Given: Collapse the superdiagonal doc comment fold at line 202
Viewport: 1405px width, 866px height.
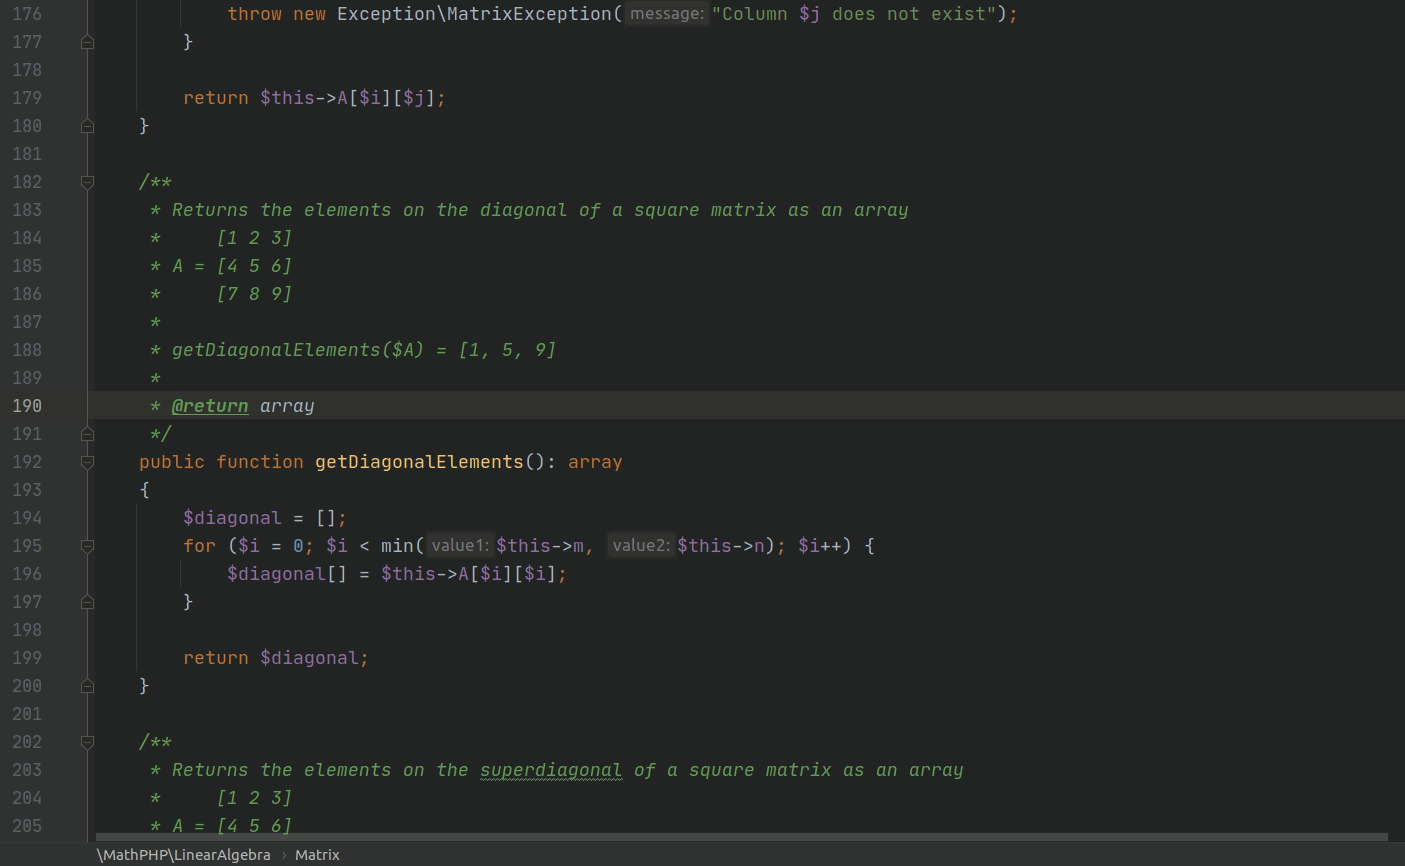Looking at the screenshot, I should pos(87,742).
